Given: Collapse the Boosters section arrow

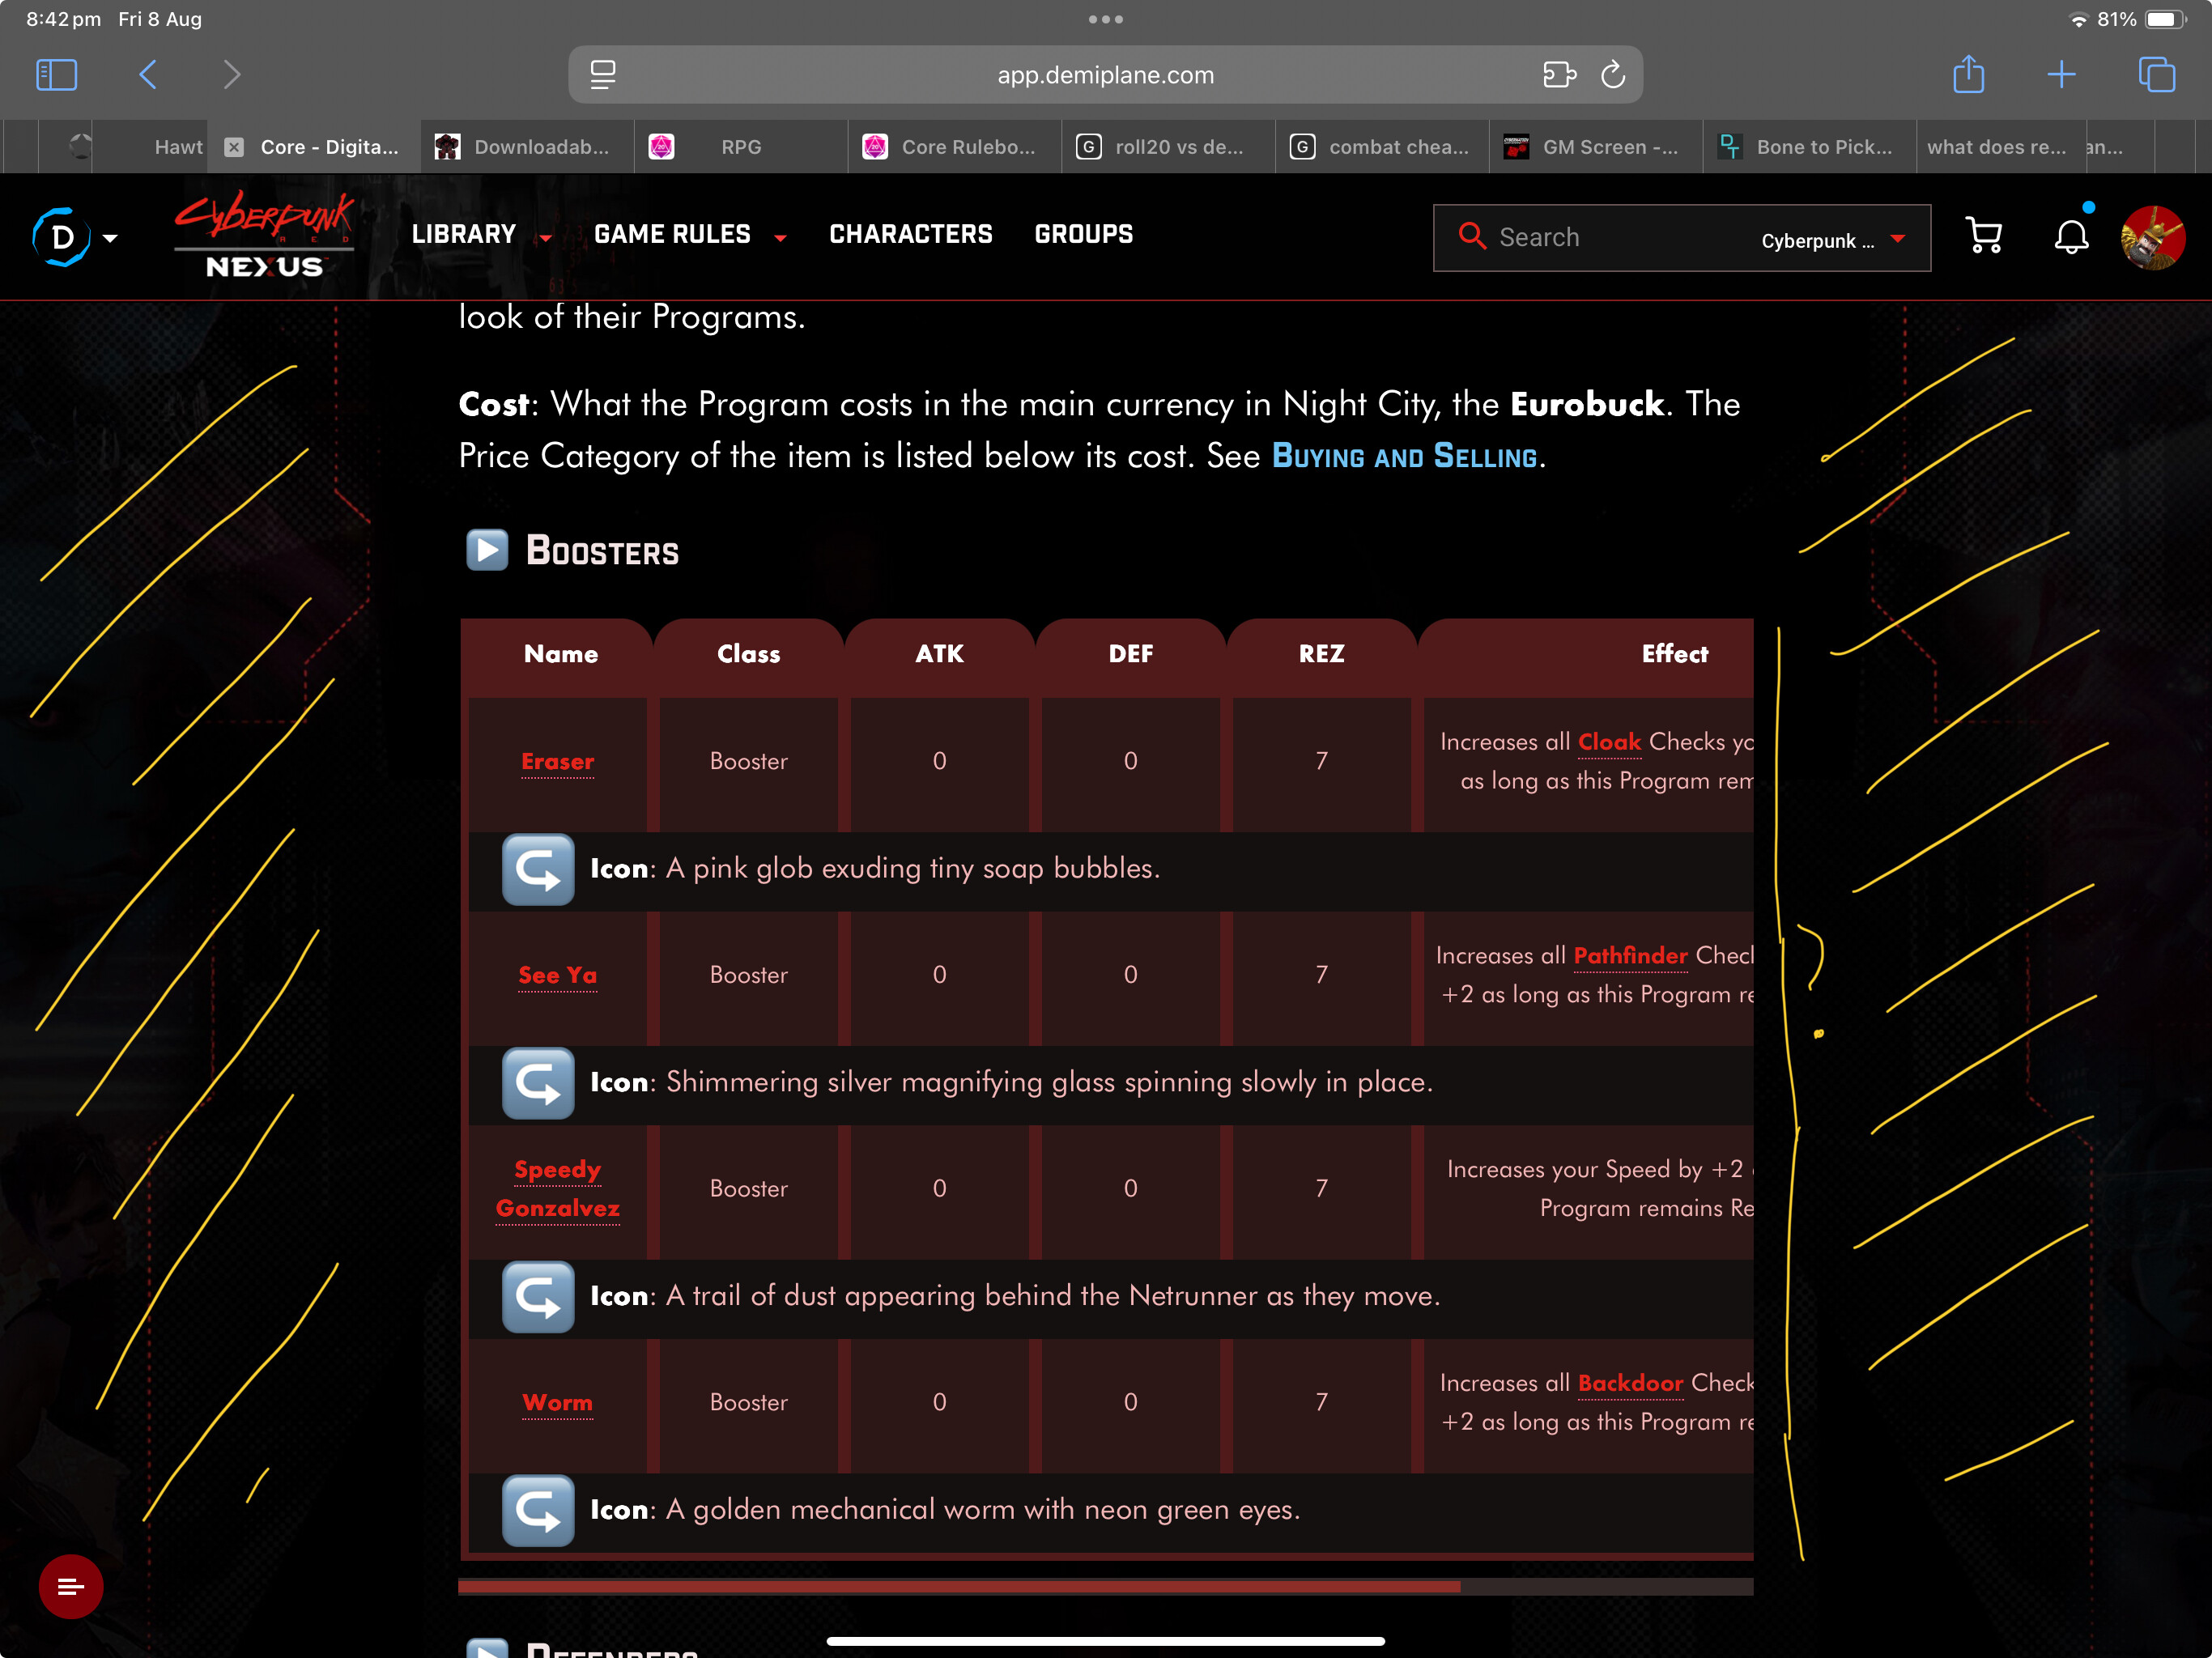Looking at the screenshot, I should coord(487,550).
